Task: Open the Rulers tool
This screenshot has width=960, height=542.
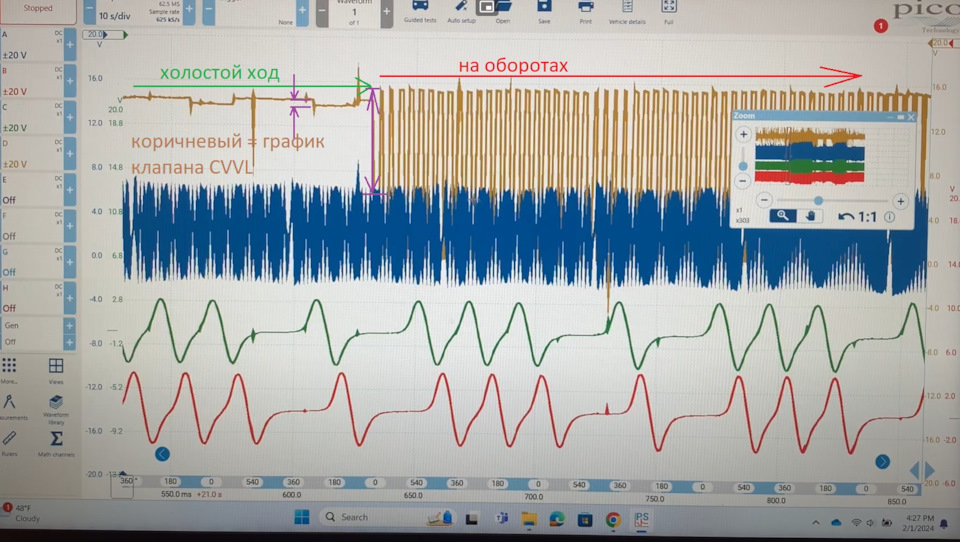Action: [9, 443]
